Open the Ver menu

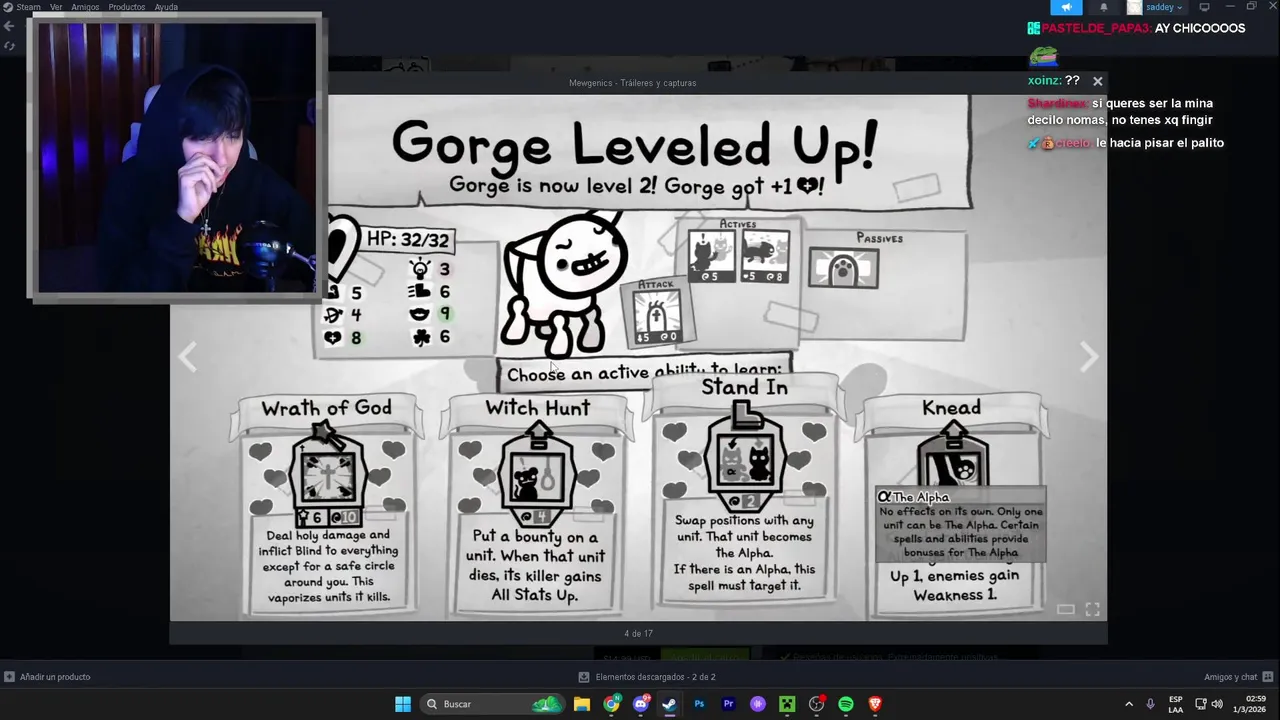click(x=56, y=7)
